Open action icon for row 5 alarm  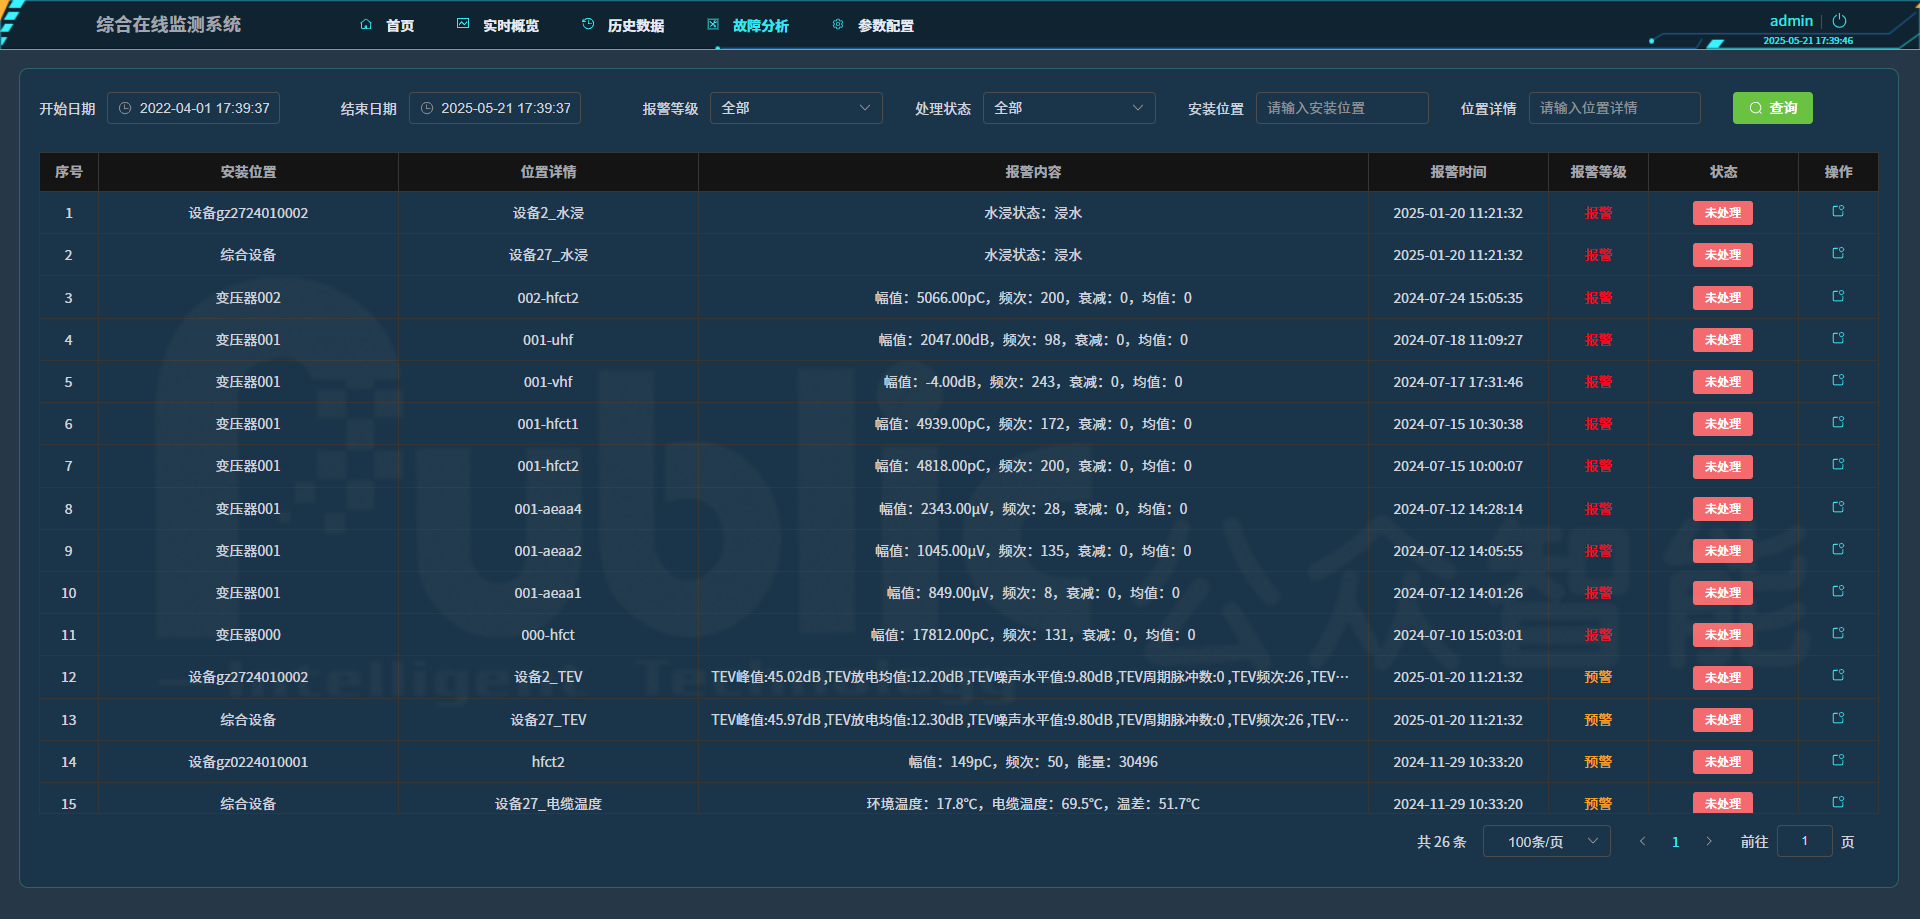(x=1838, y=380)
